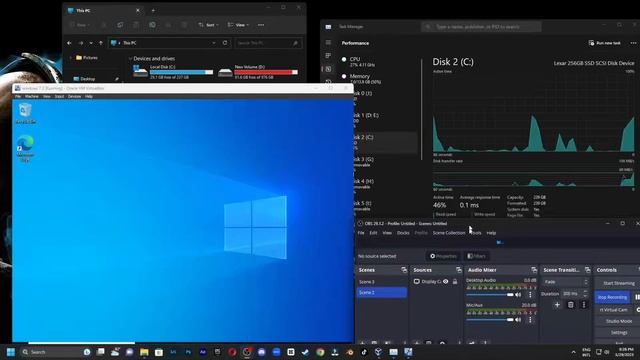Open Mic/Aux three-dot options menu
Screen dimensions: 640x360
530,320
